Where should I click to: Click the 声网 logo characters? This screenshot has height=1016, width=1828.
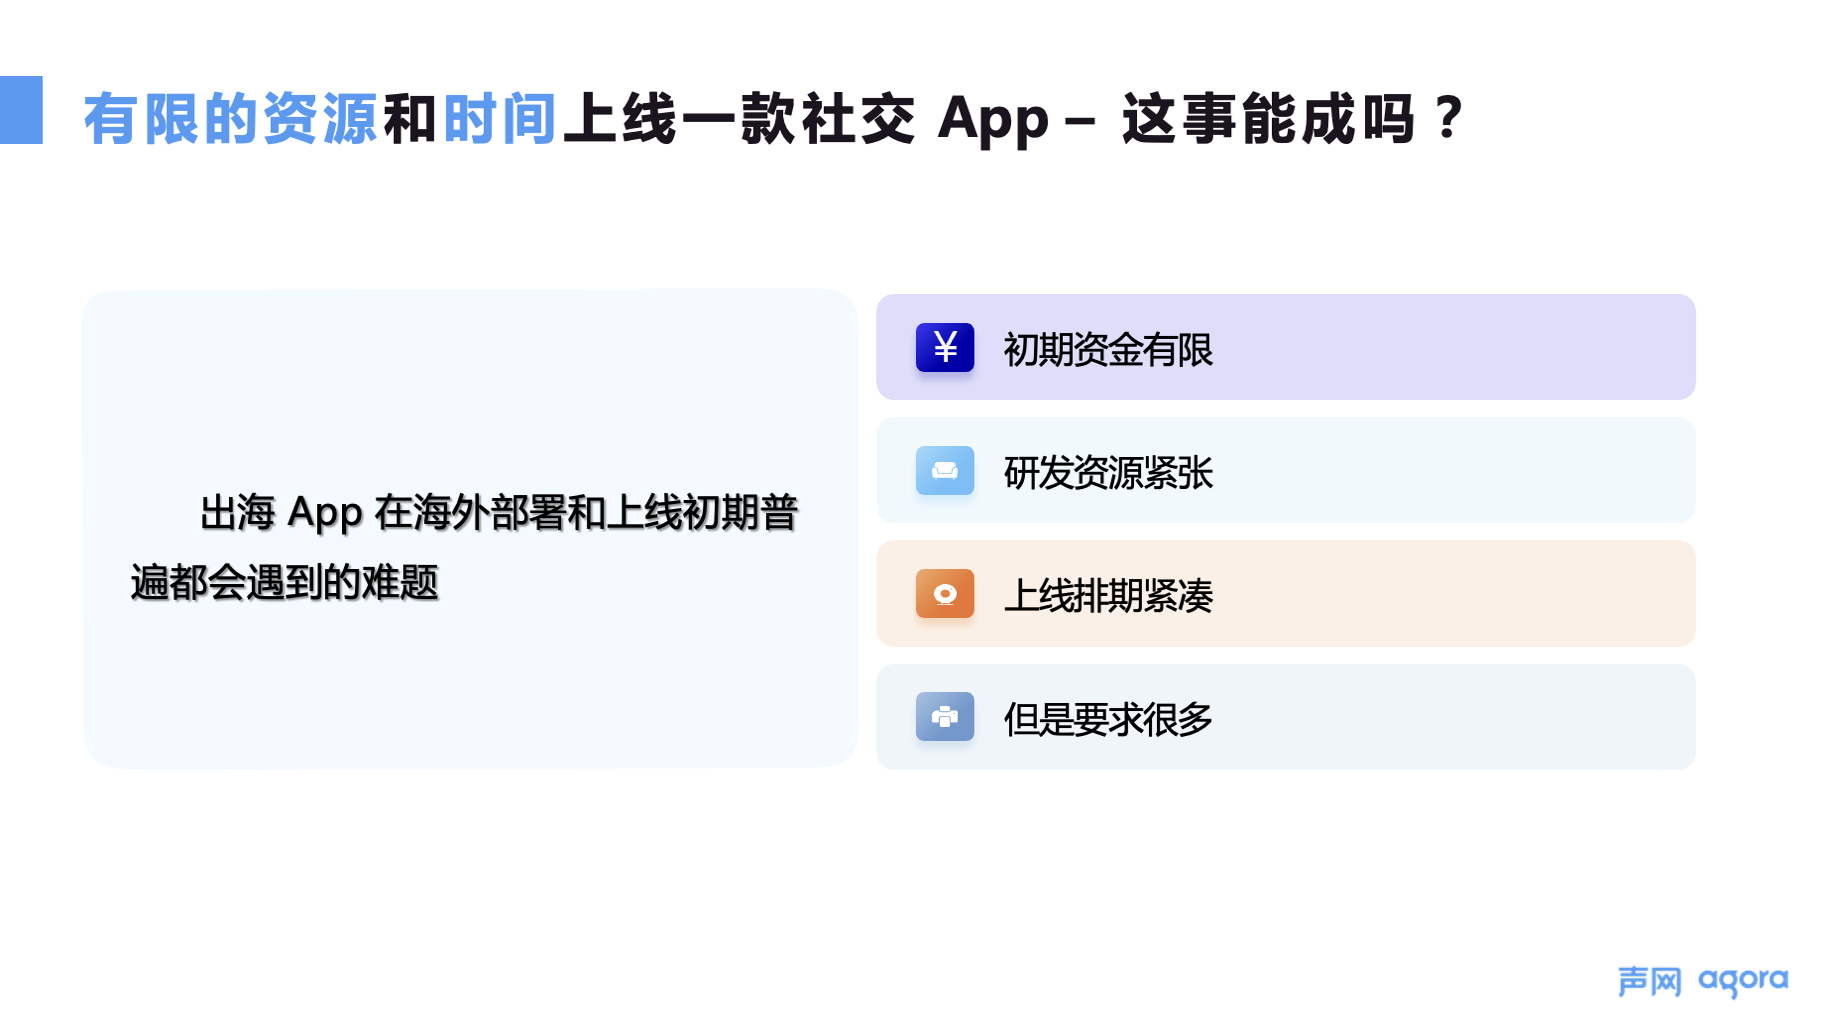click(x=1650, y=981)
